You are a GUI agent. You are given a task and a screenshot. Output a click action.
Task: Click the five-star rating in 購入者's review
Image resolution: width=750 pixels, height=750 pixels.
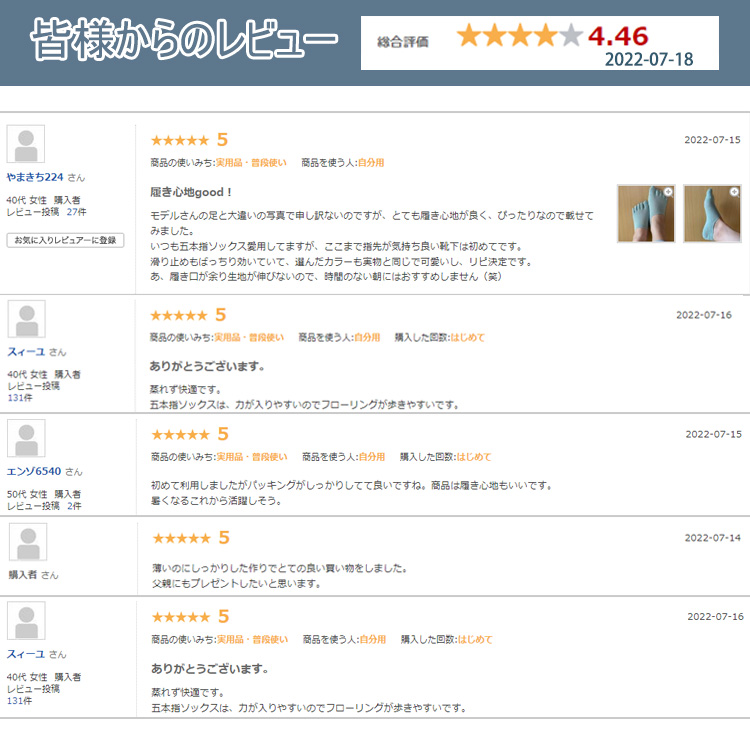(x=180, y=538)
